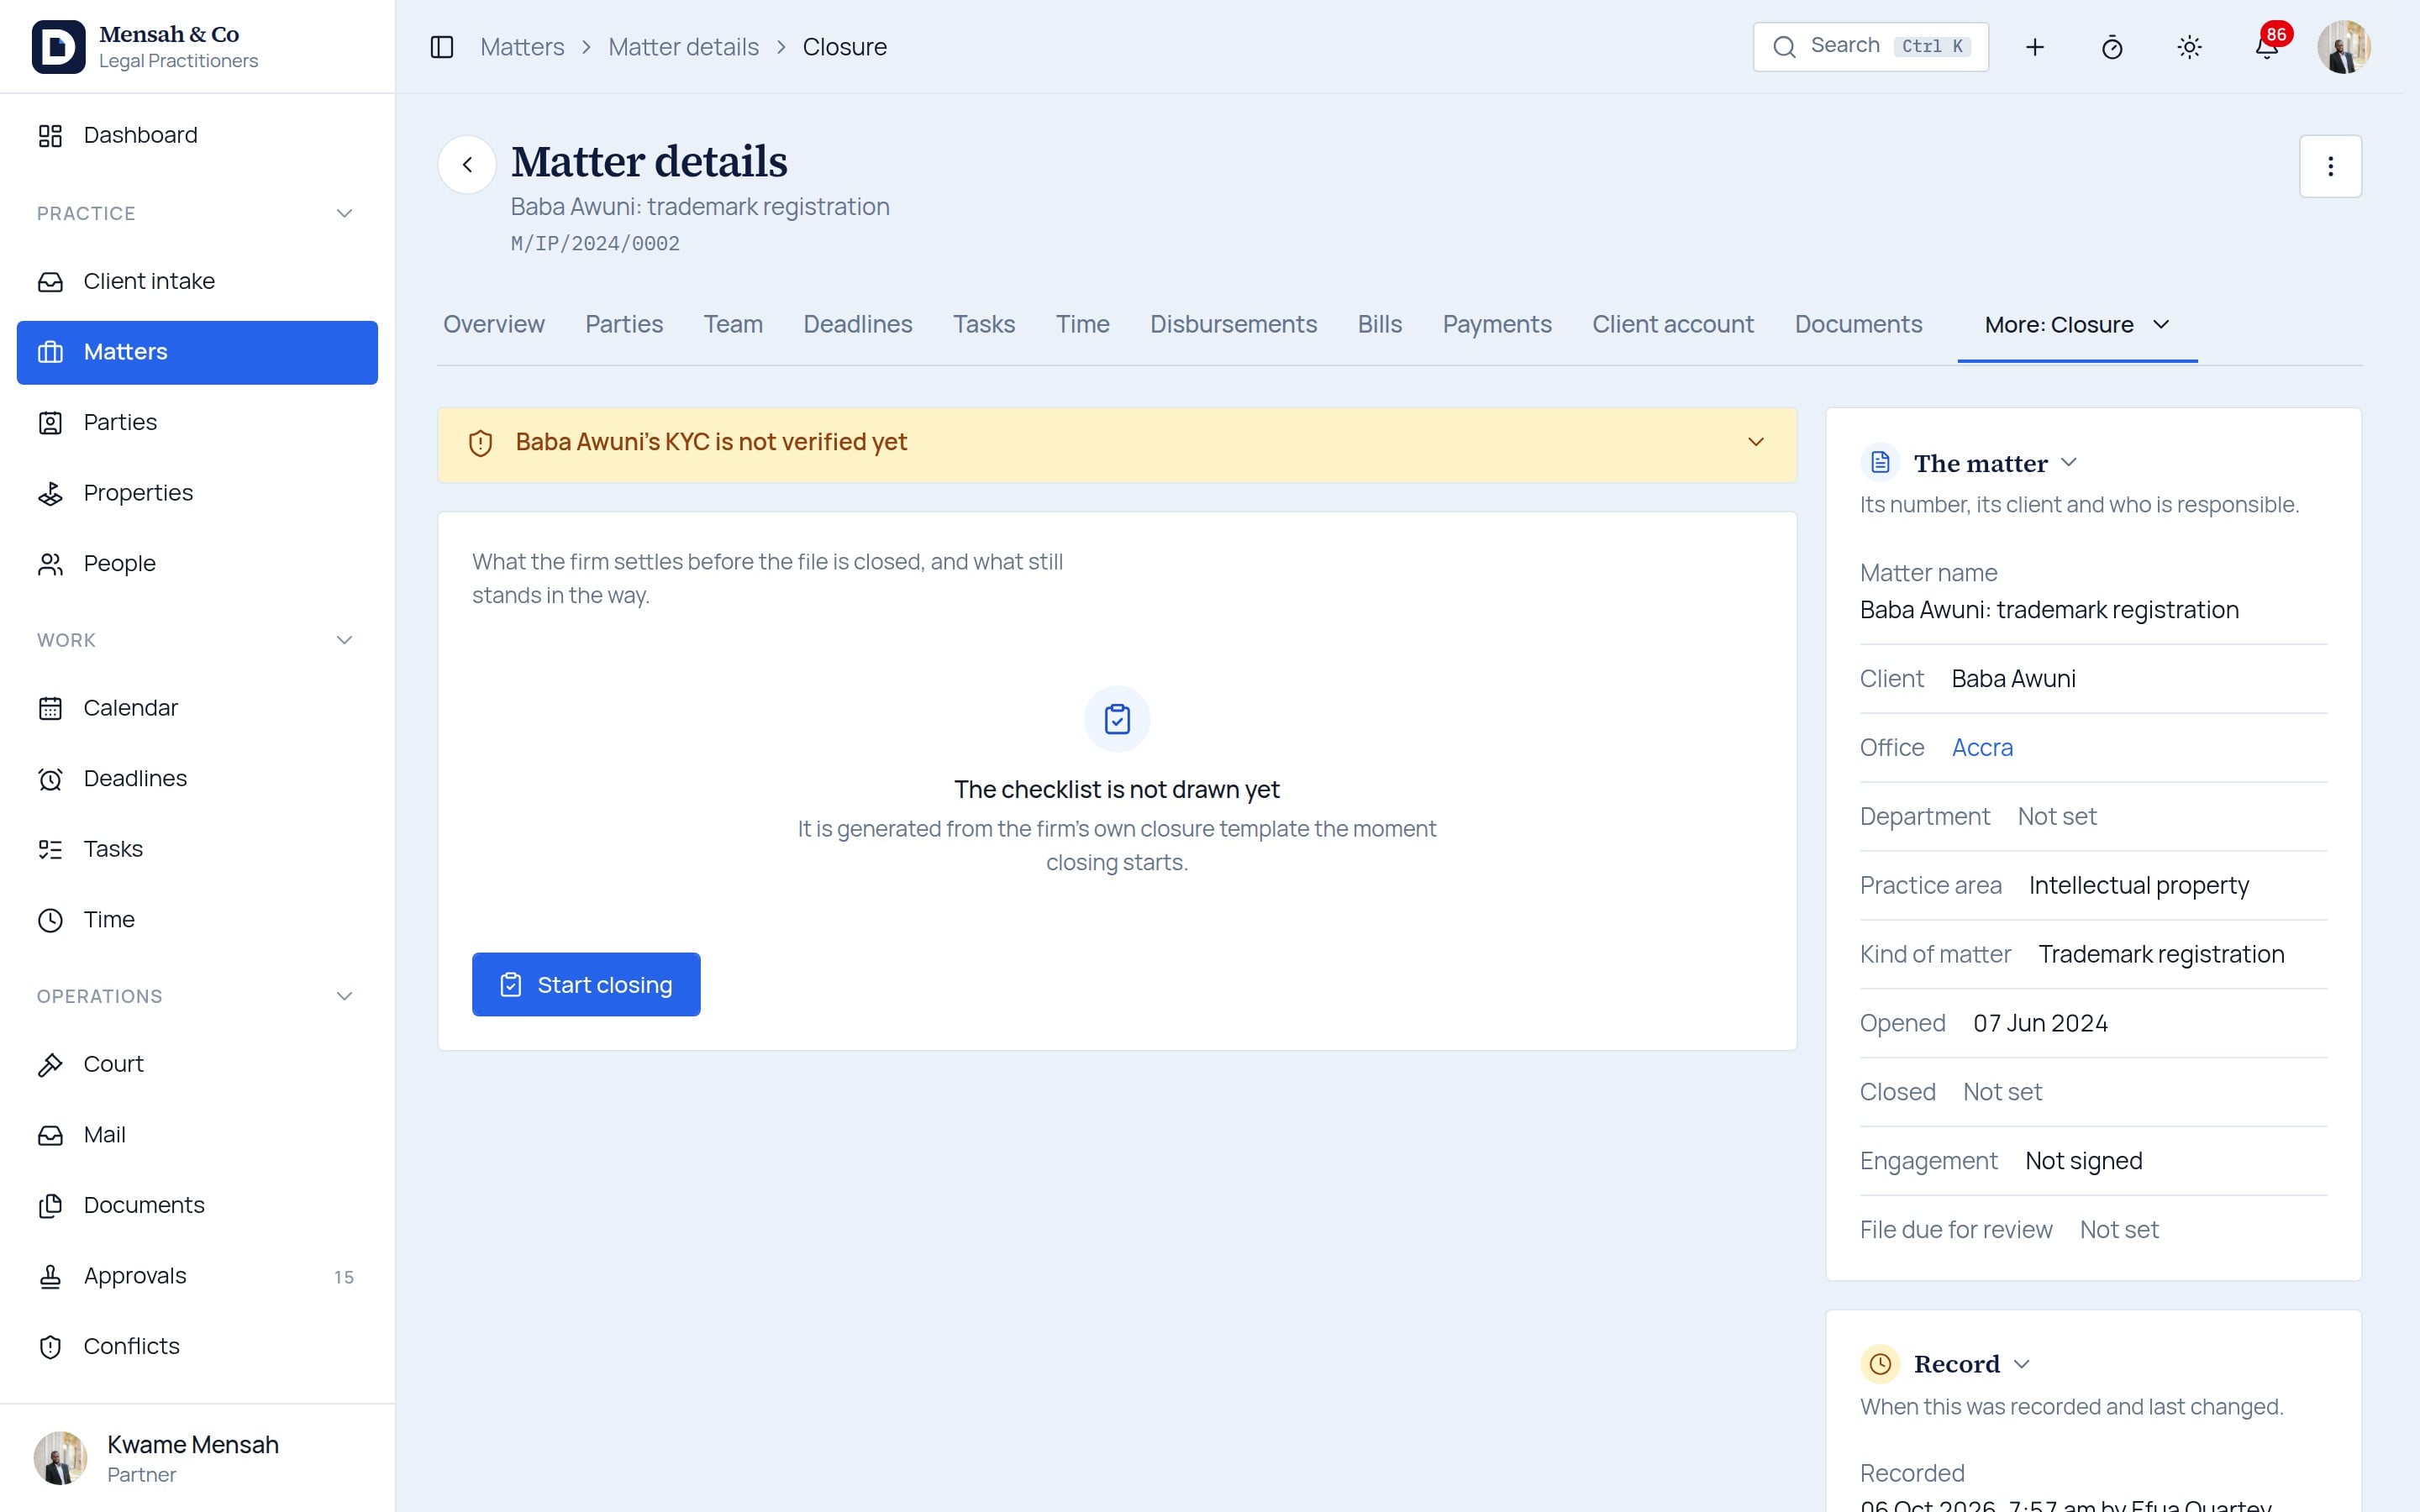Screen dimensions: 2420x1512
Task: Collapse the PRACTICE sidebar section
Action: (344, 213)
